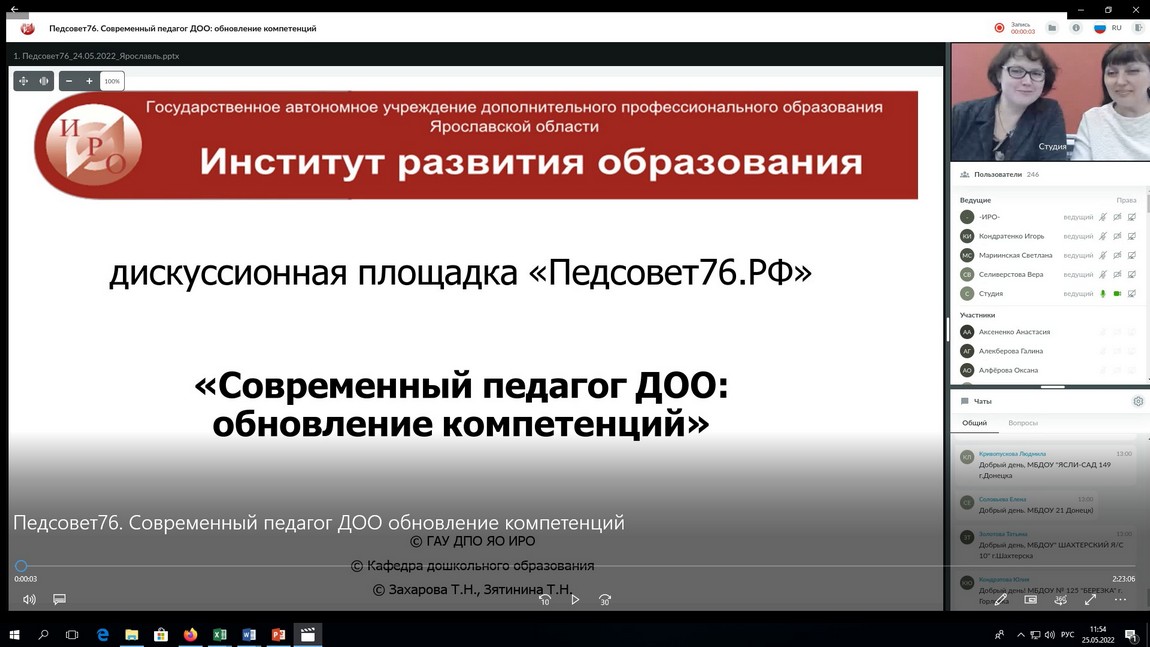
Task: Skip back 10 seconds in player
Action: pyautogui.click(x=544, y=599)
